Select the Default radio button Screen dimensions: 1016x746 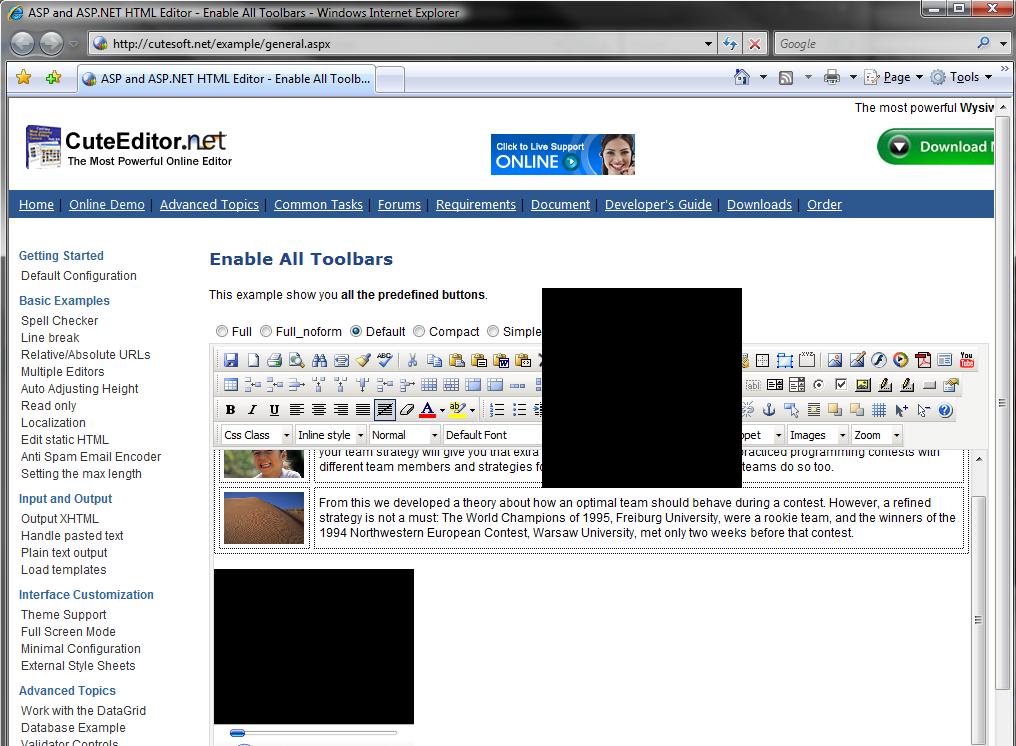click(x=356, y=331)
